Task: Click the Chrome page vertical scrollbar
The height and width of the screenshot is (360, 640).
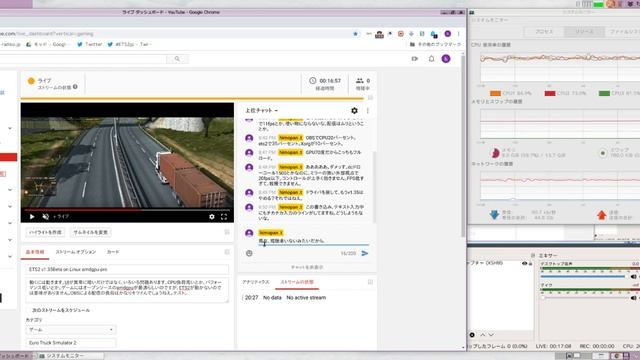Action: click(462, 146)
